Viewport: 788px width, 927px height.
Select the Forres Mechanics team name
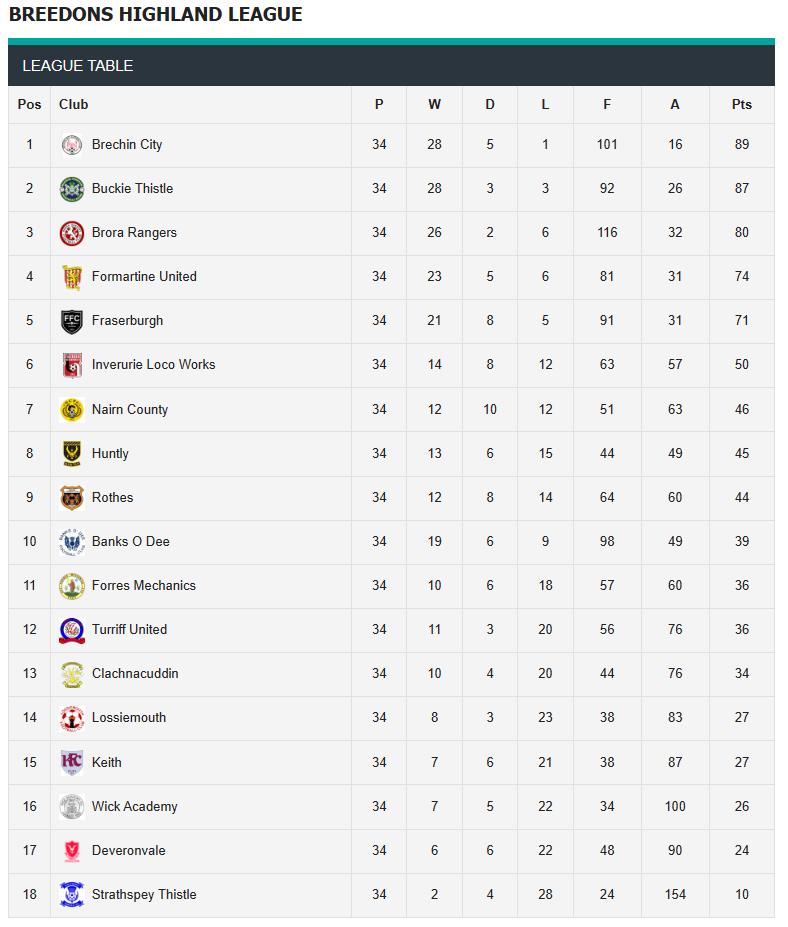pyautogui.click(x=143, y=586)
